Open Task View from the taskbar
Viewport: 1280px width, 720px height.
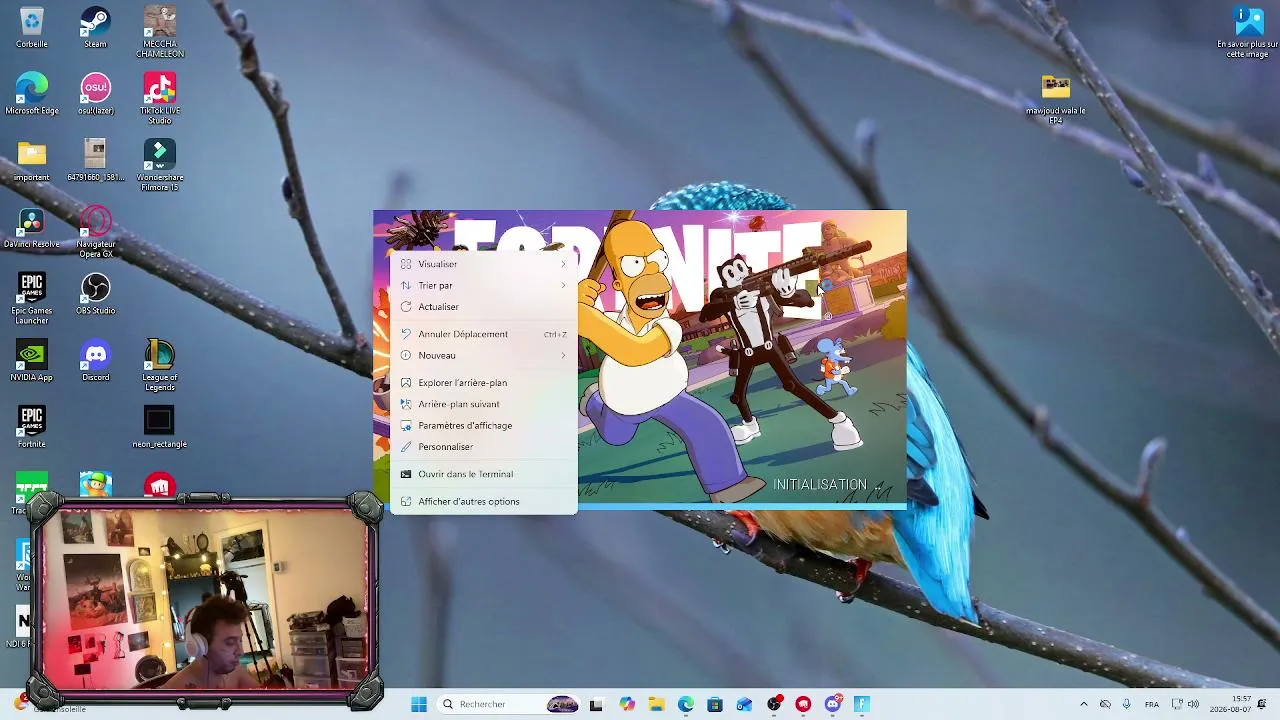click(596, 704)
